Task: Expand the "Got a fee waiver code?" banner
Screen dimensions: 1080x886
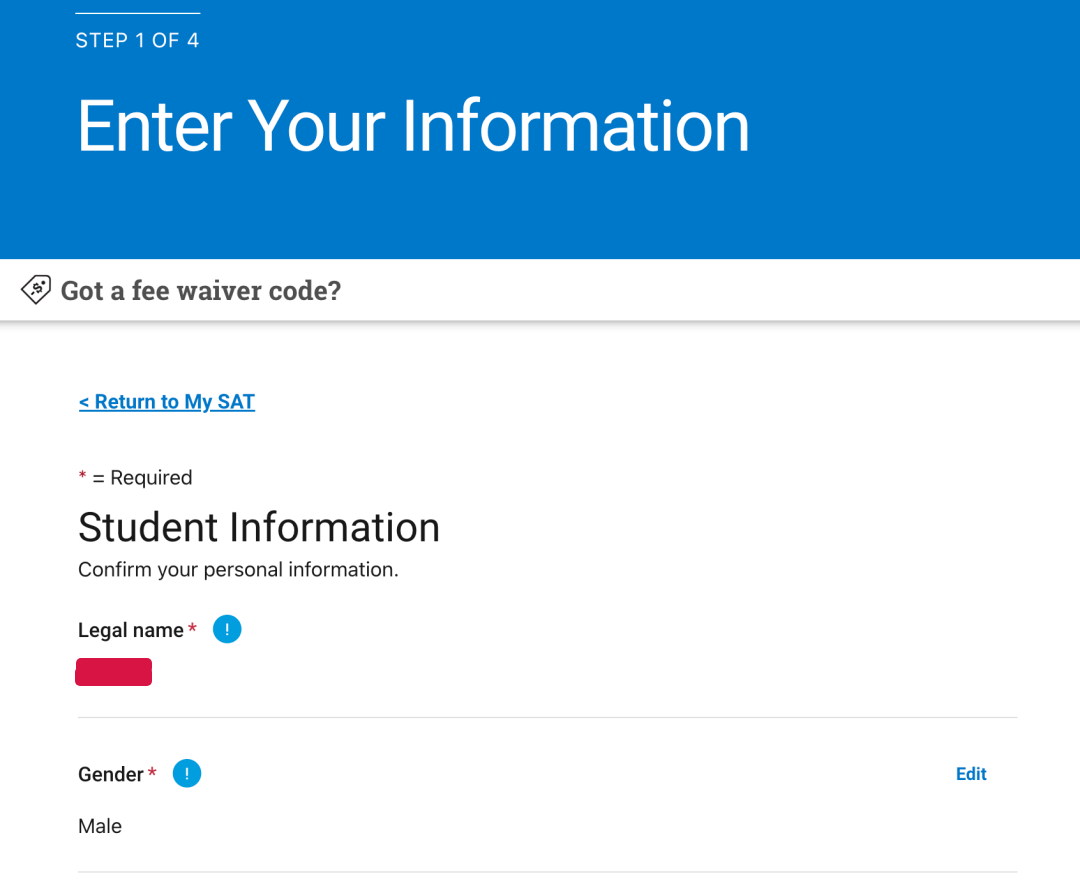Action: (540, 290)
